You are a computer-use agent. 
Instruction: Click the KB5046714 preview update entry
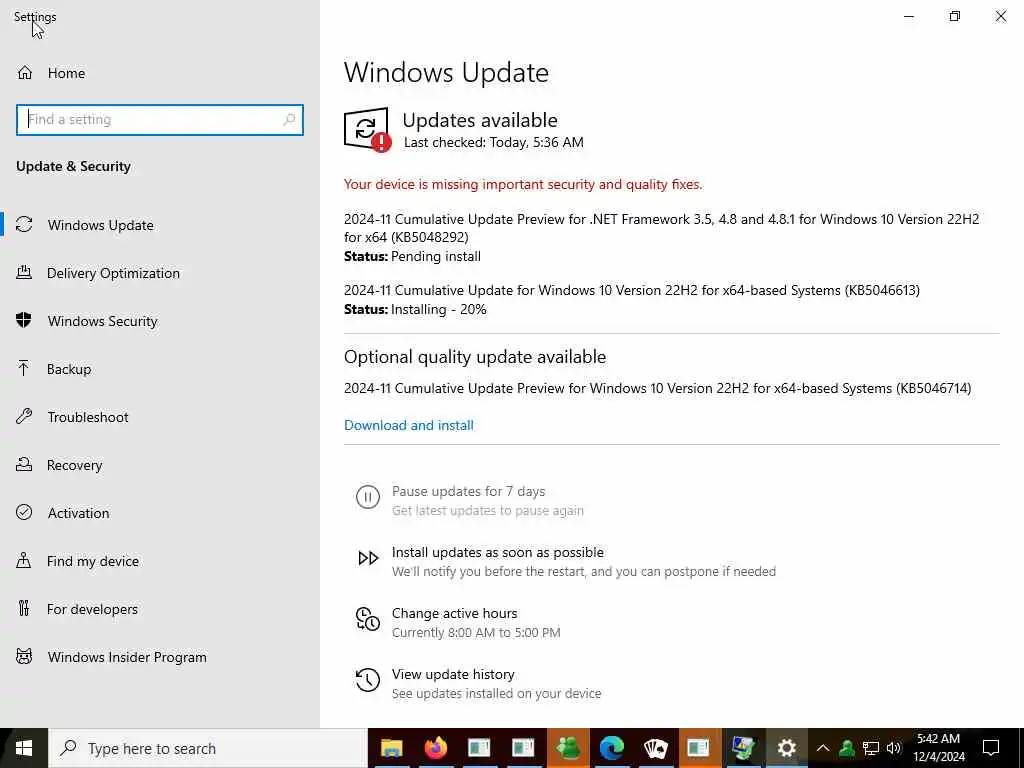click(658, 389)
